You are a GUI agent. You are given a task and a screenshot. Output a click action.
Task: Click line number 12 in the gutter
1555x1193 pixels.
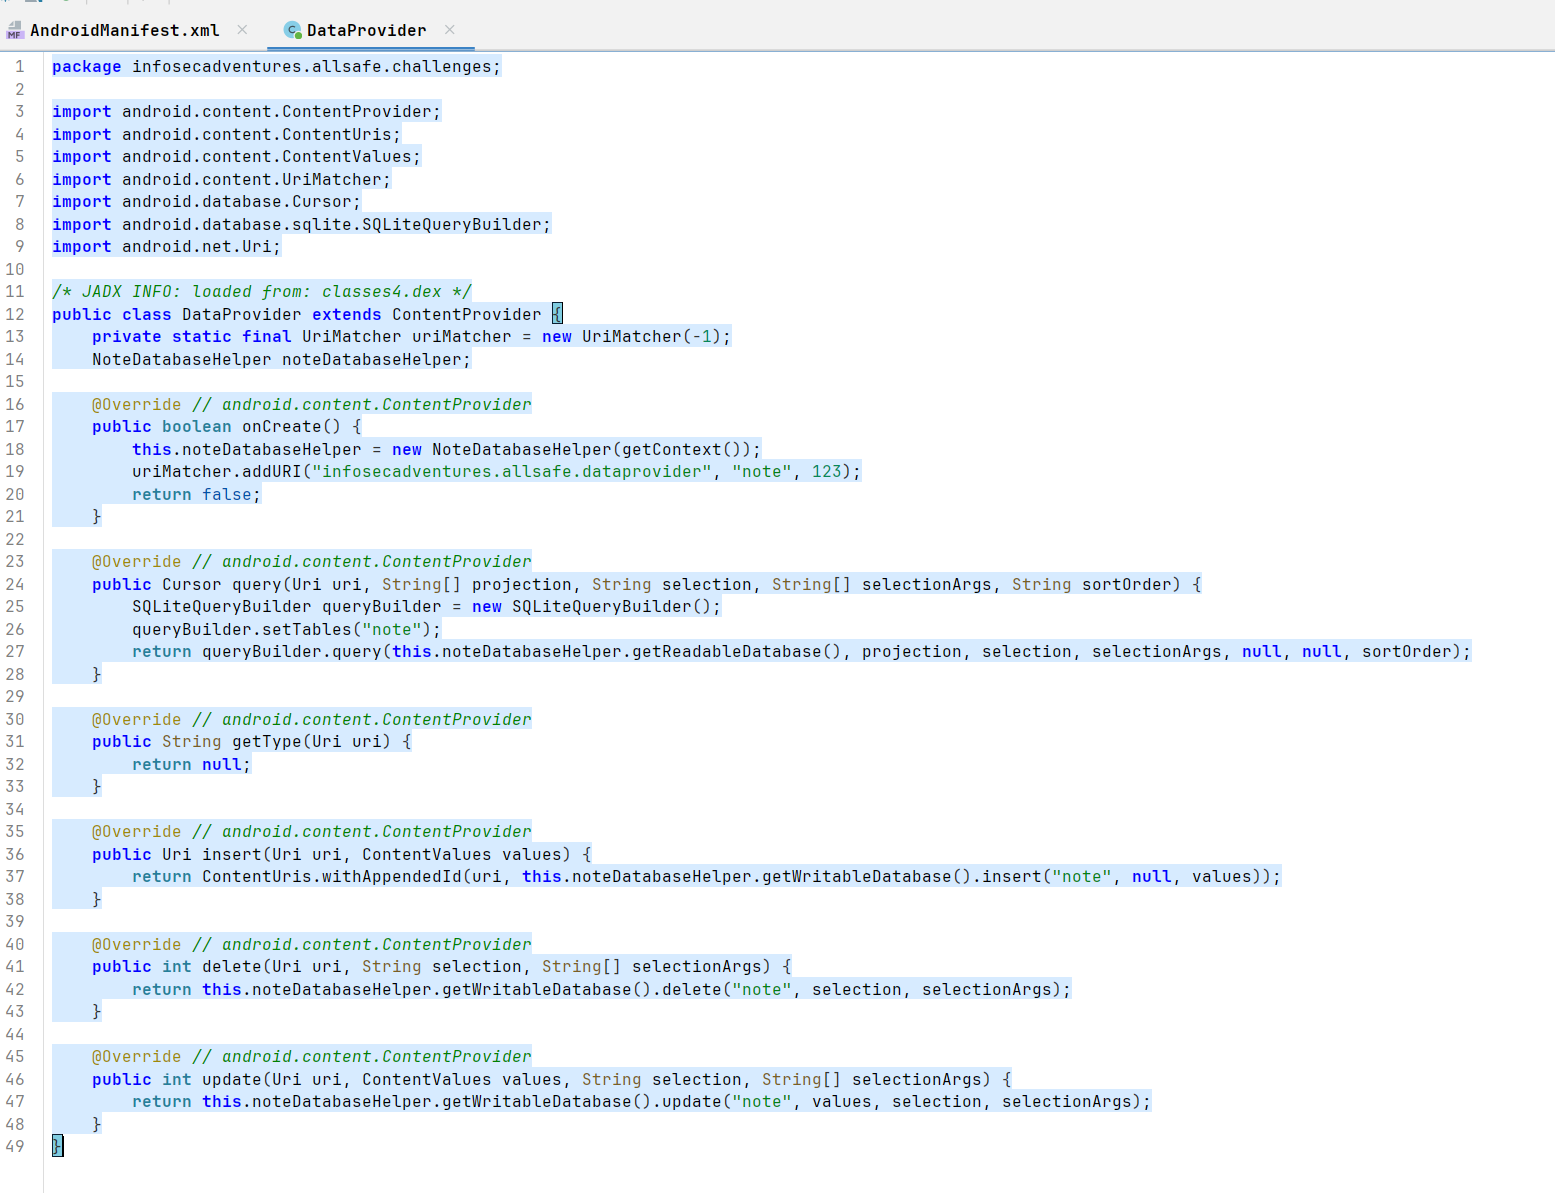[x=15, y=314]
